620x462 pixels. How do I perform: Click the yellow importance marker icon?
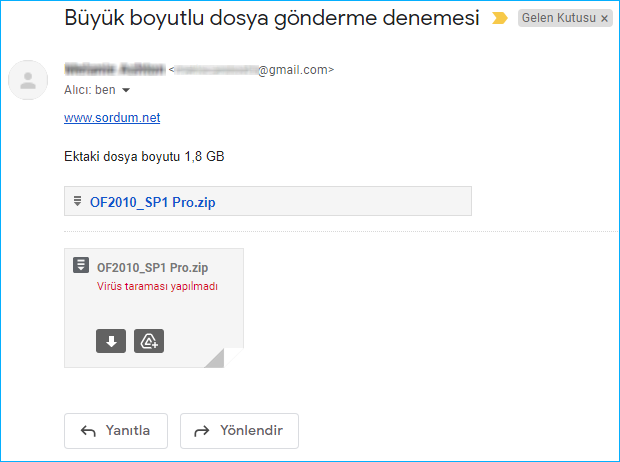[x=500, y=18]
